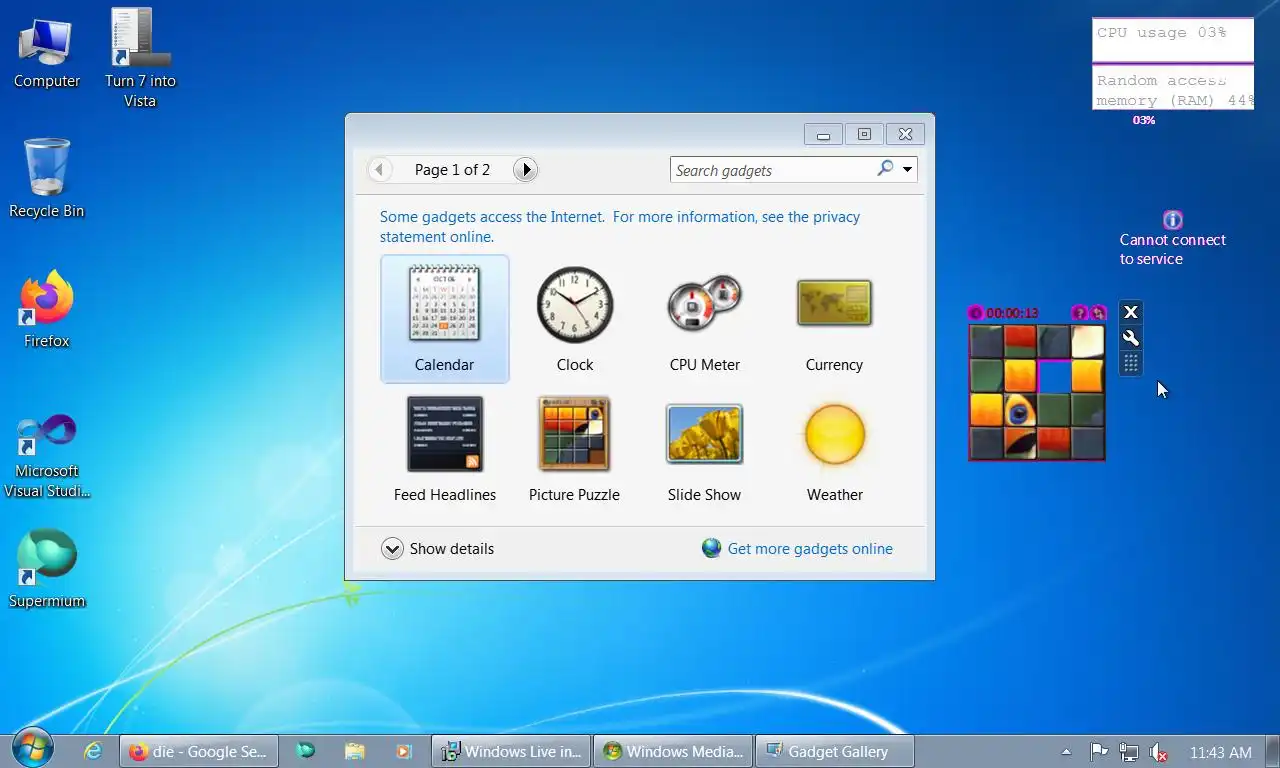Screen dimensions: 1280x768
Task: Open Get more gadgets online link
Action: pyautogui.click(x=797, y=549)
